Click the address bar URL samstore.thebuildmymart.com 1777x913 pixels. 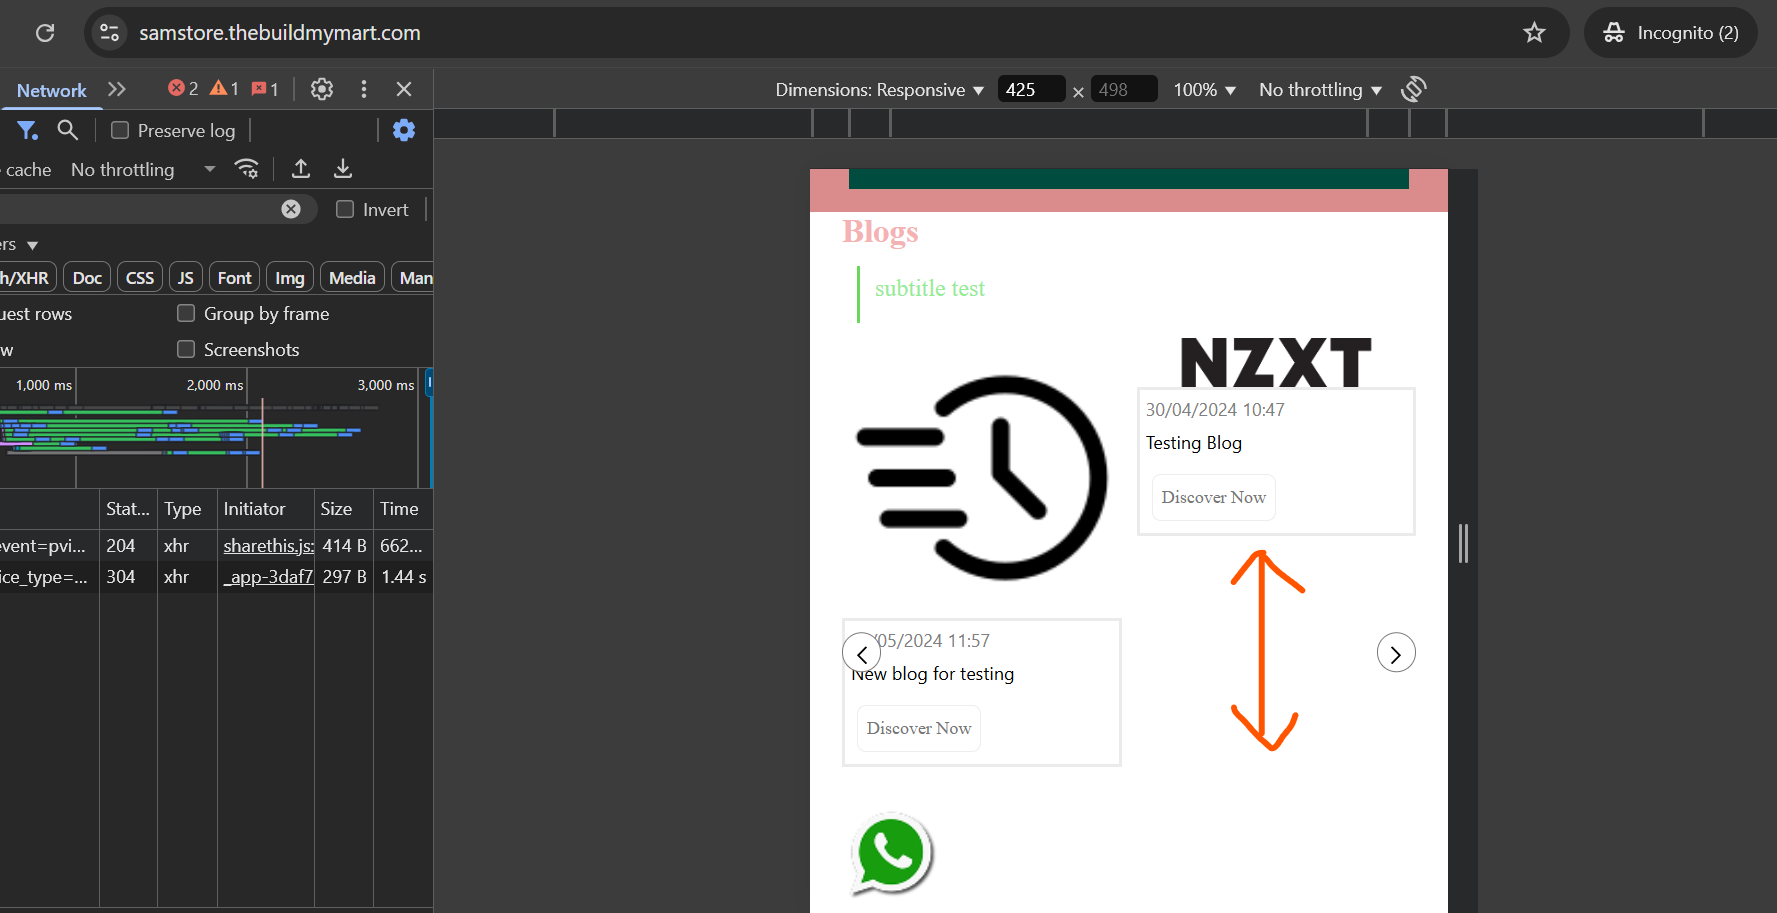280,33
